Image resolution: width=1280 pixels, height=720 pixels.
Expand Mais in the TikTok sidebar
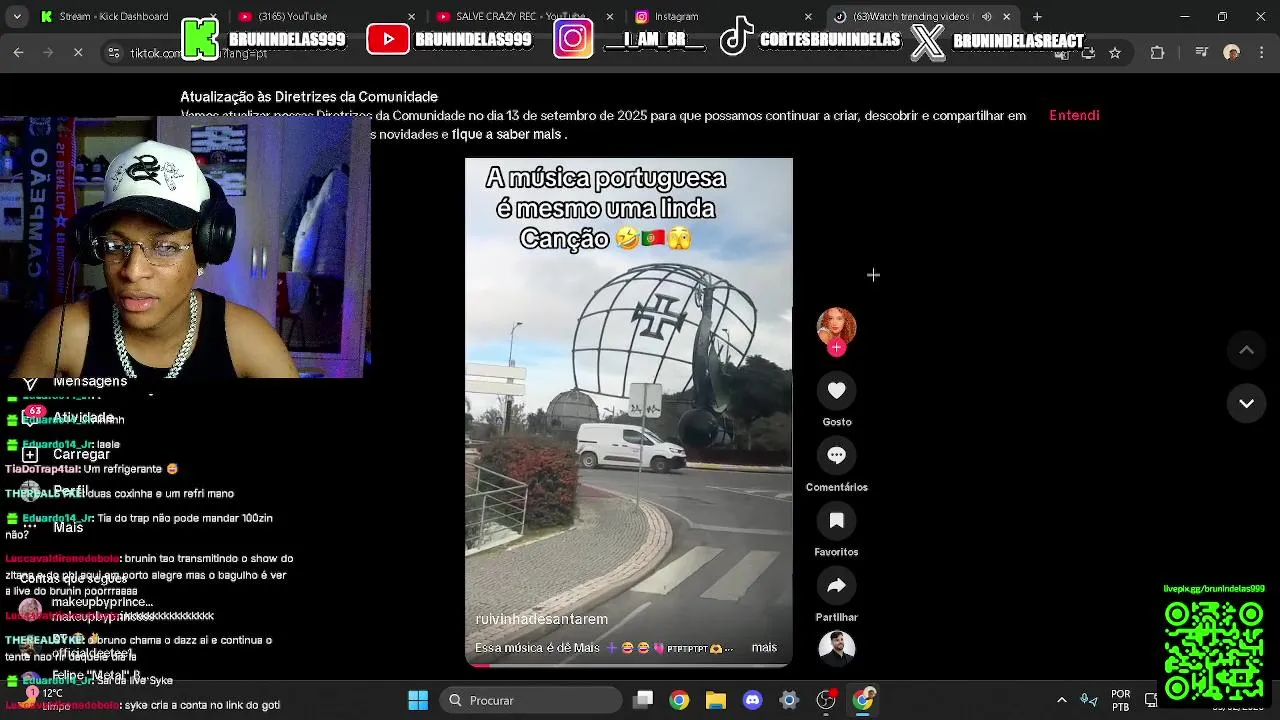(x=53, y=527)
